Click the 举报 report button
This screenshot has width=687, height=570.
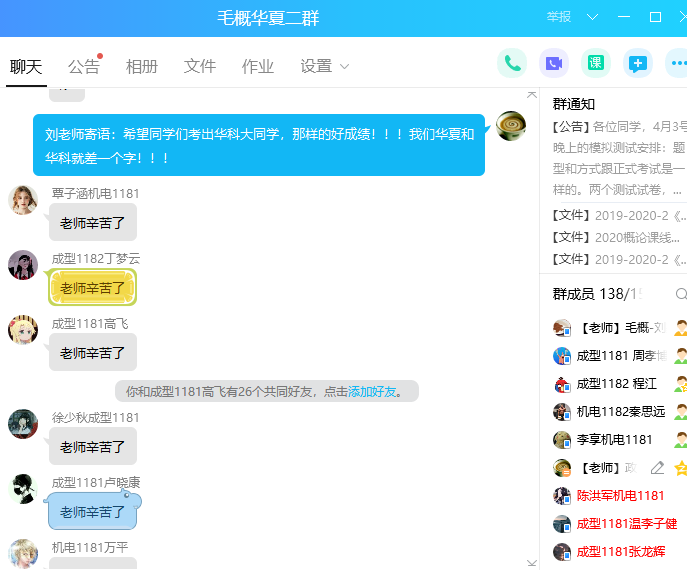click(559, 17)
